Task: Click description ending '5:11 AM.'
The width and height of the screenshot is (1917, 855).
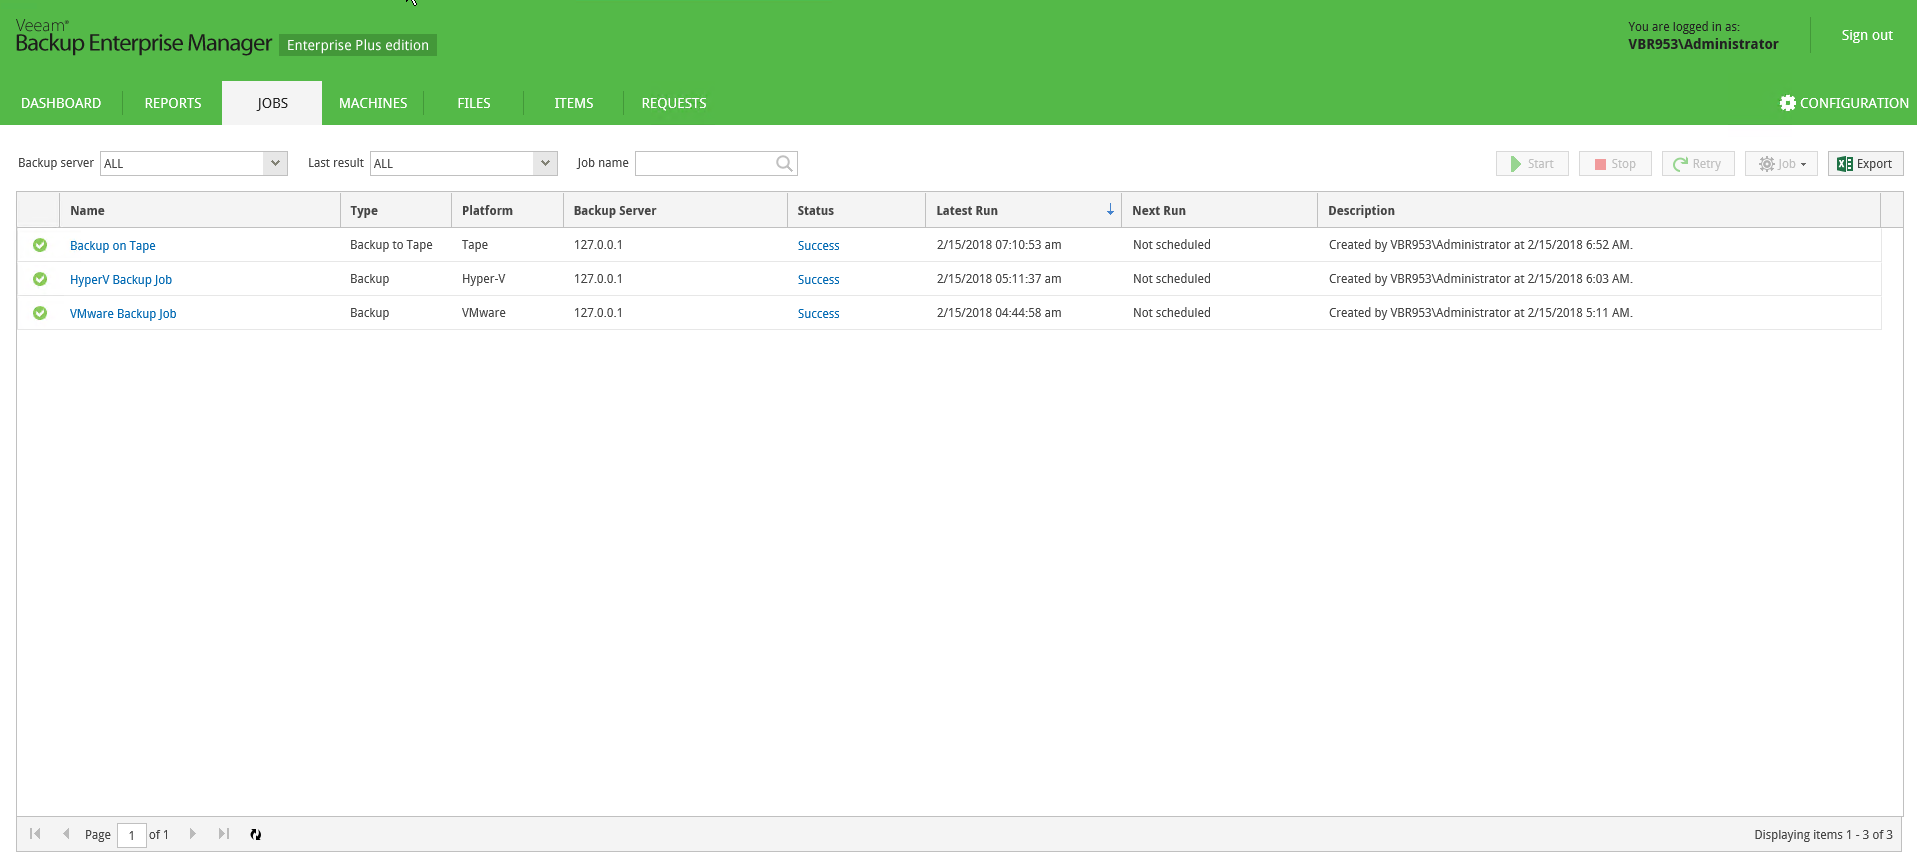Action: 1481,313
